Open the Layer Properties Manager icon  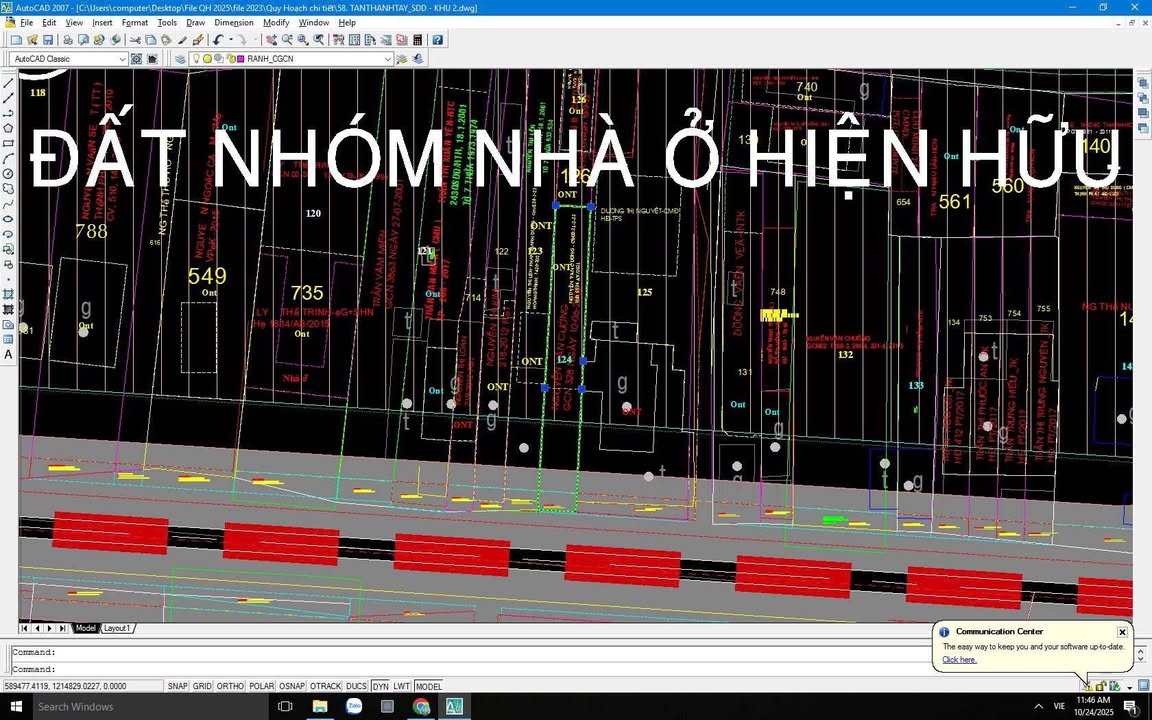[x=180, y=58]
